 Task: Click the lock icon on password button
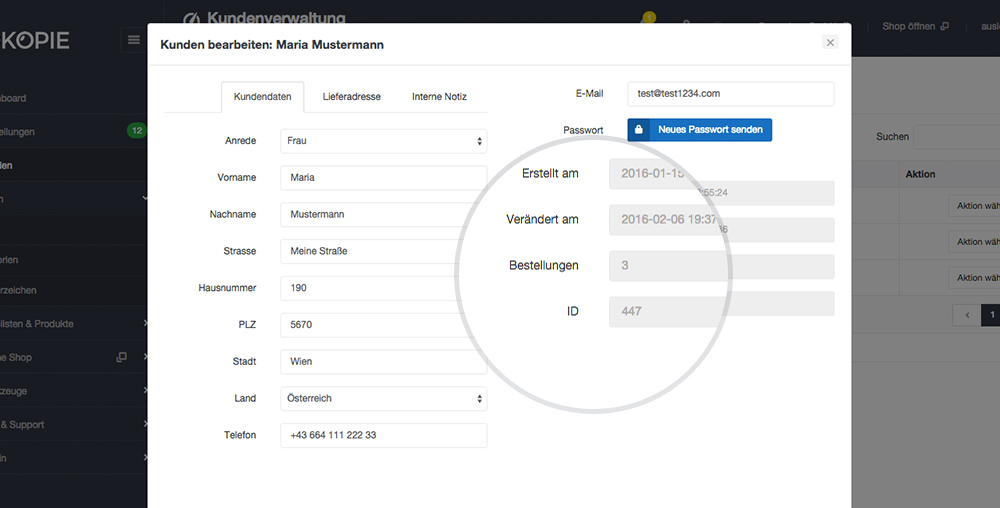coord(638,129)
